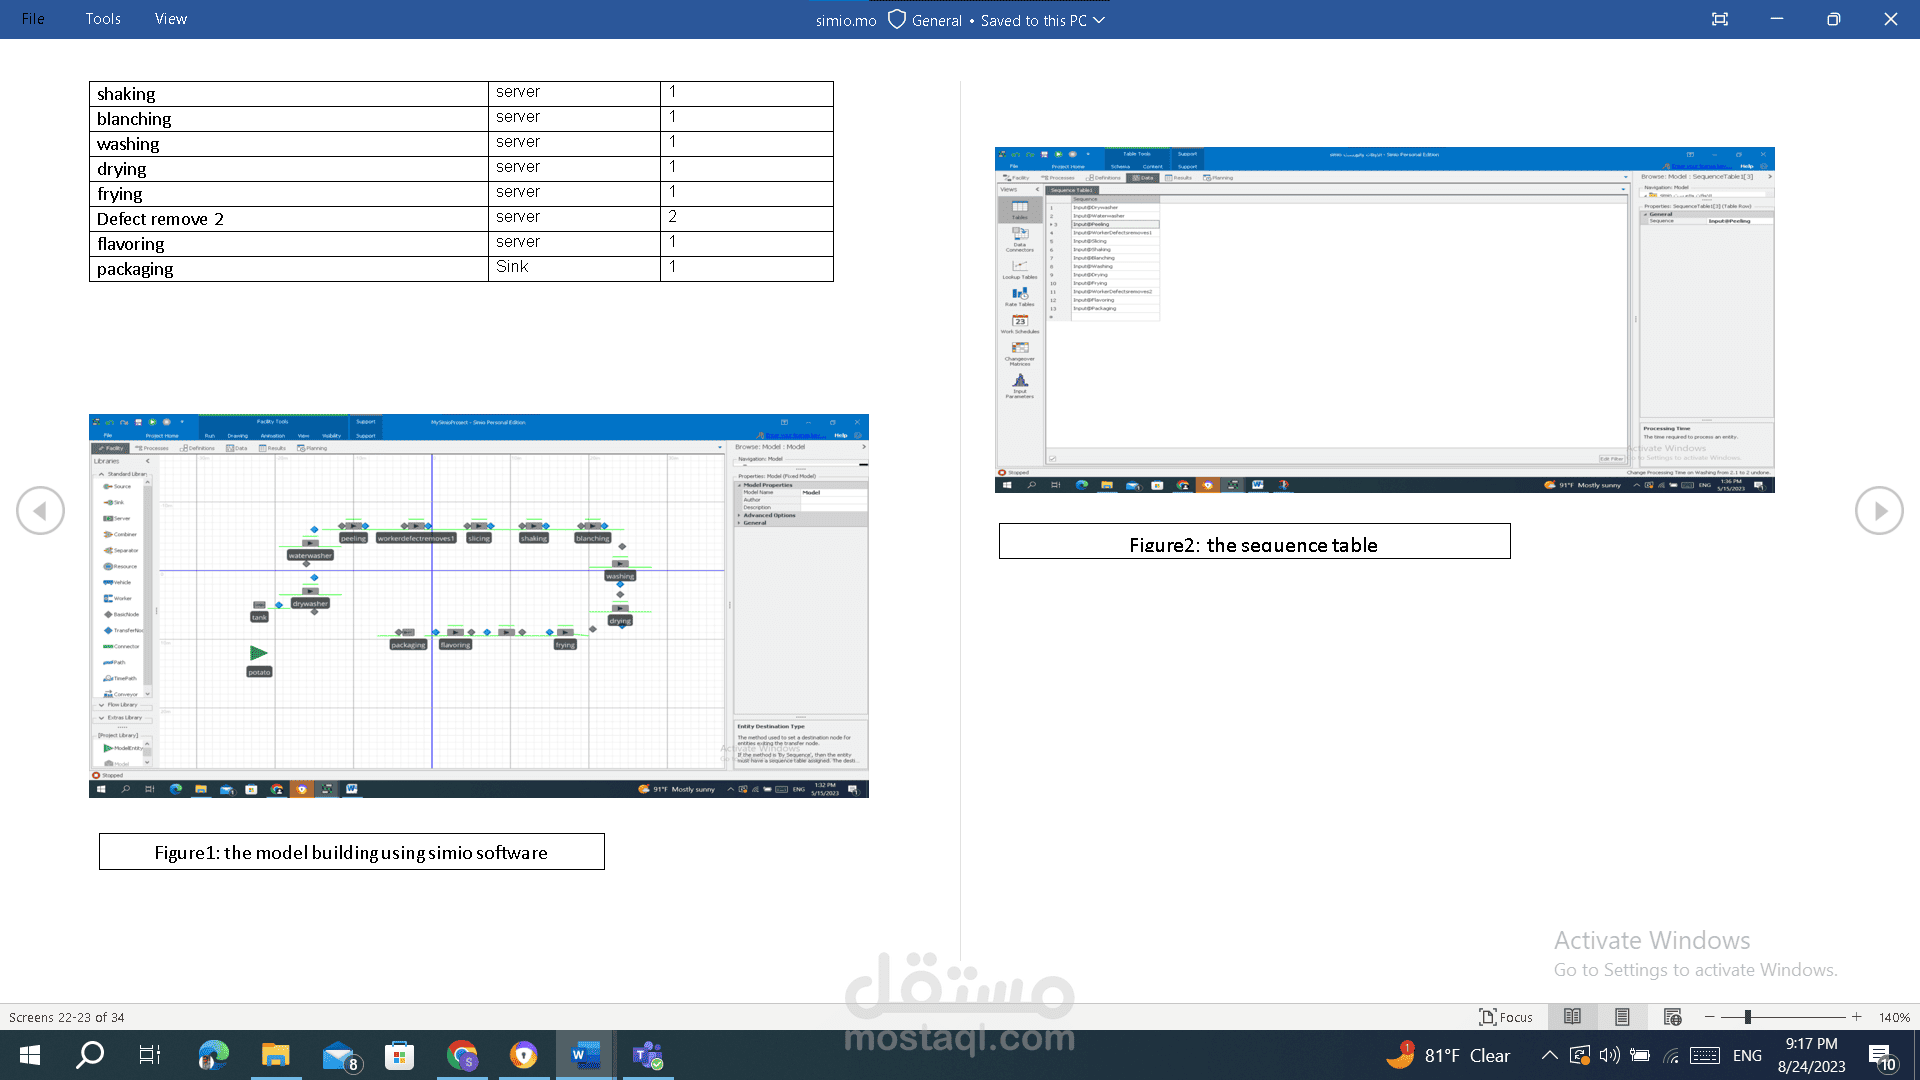Open the Tools menu
Screen dimensions: 1920x1080
click(x=103, y=19)
